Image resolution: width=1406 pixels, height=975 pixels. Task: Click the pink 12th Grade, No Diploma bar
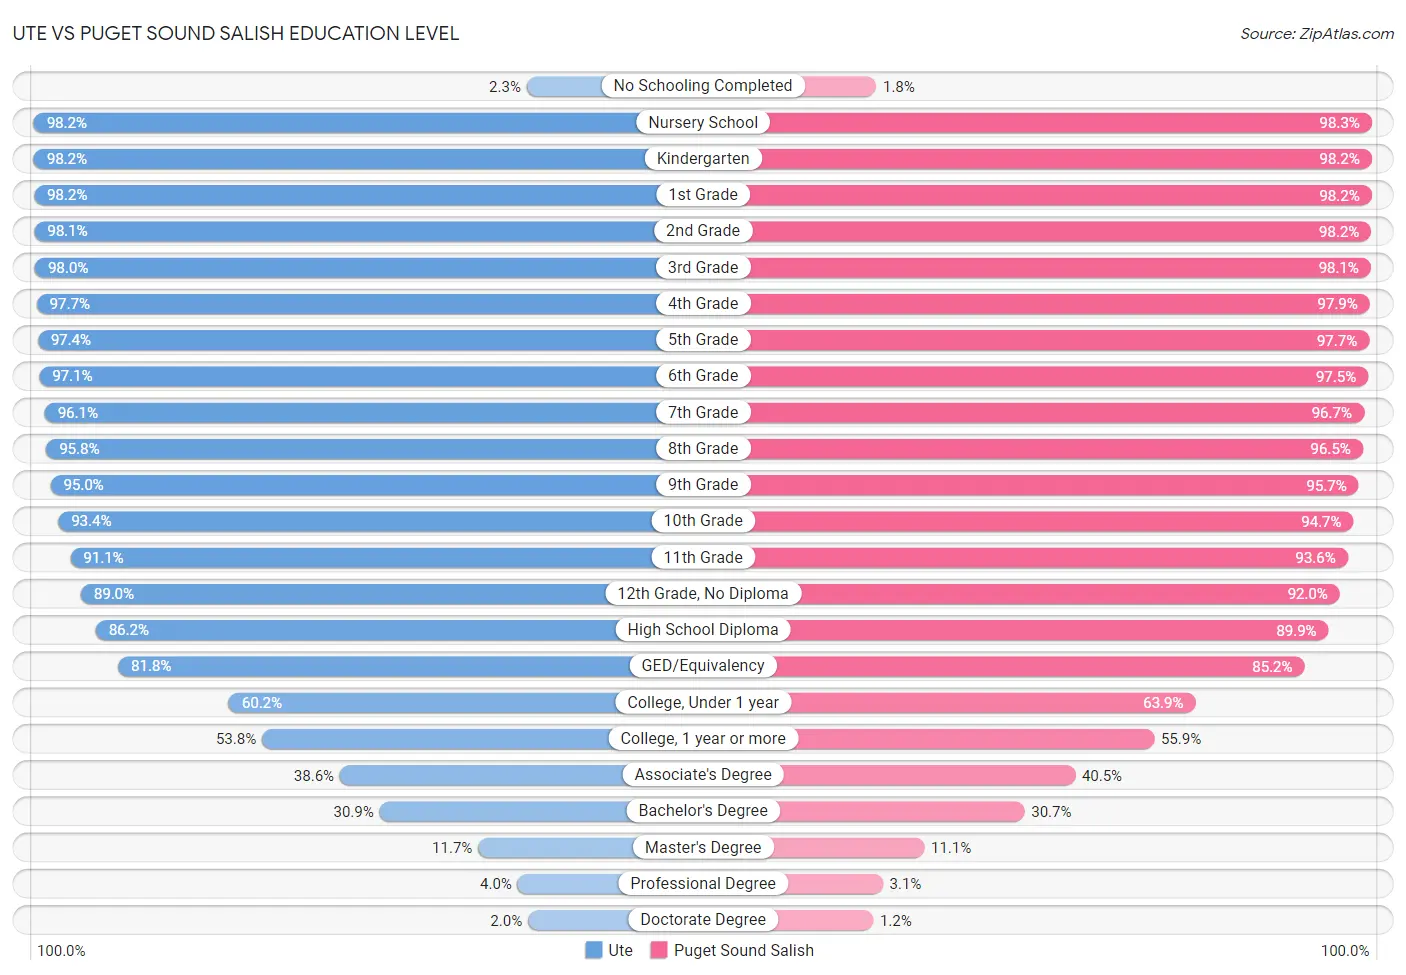[x=1070, y=594]
